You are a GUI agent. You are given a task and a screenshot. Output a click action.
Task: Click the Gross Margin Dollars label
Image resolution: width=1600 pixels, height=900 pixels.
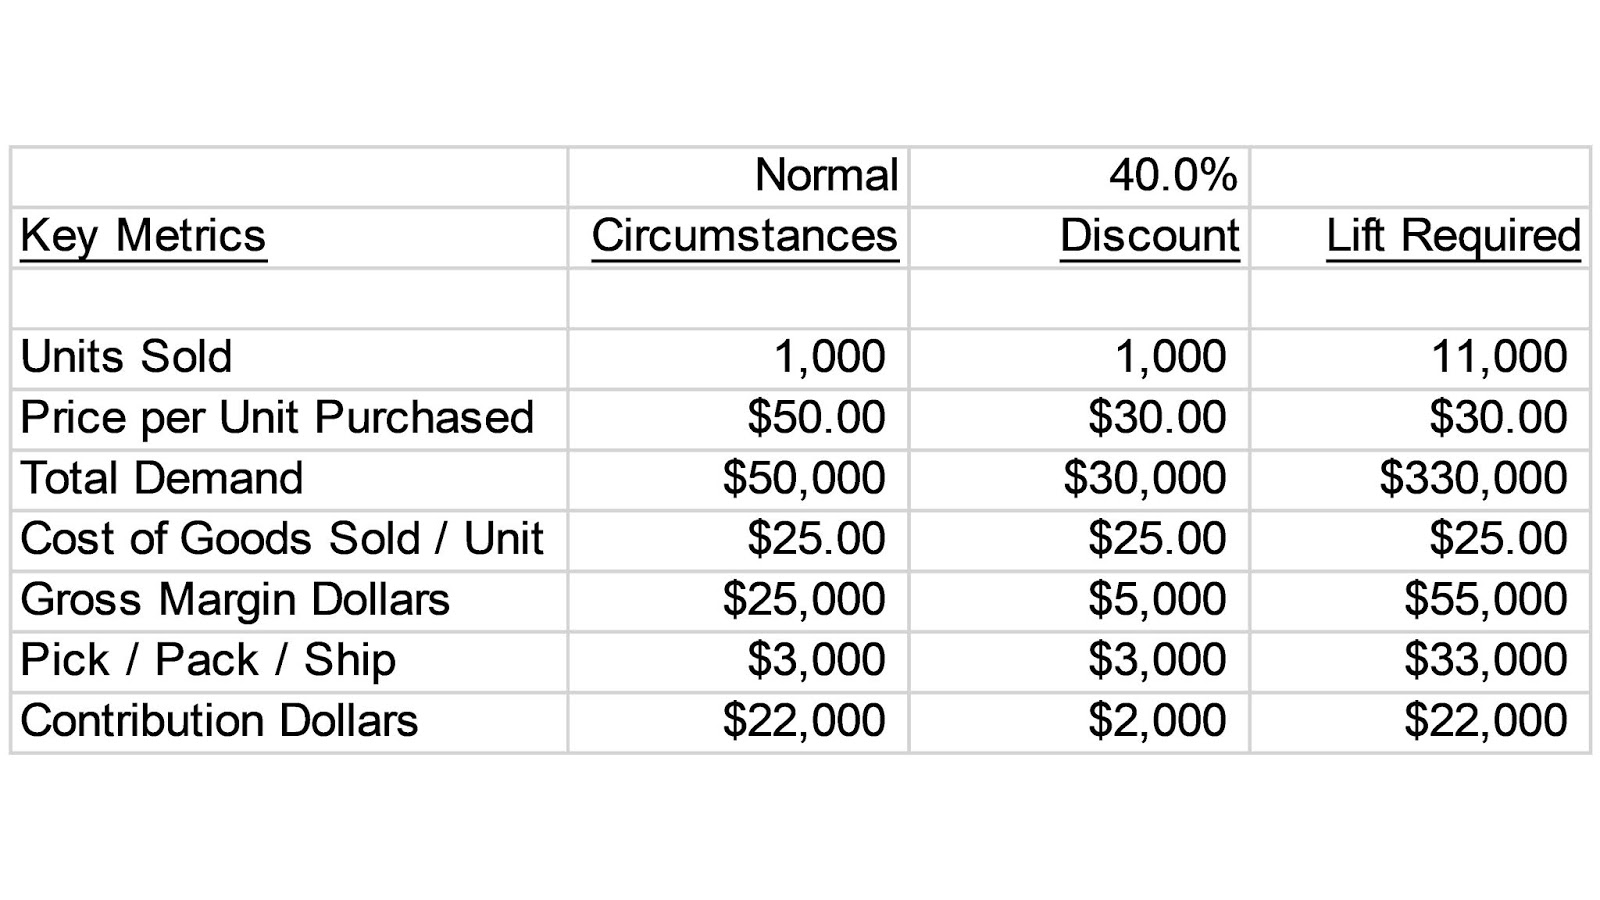point(235,600)
